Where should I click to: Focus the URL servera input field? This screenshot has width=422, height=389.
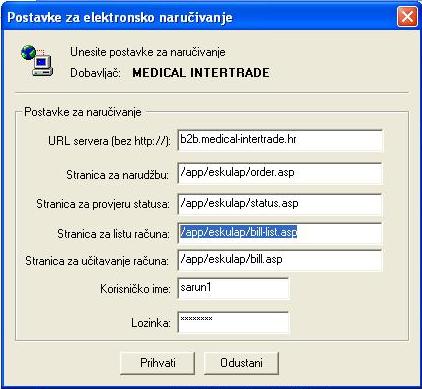coord(280,141)
